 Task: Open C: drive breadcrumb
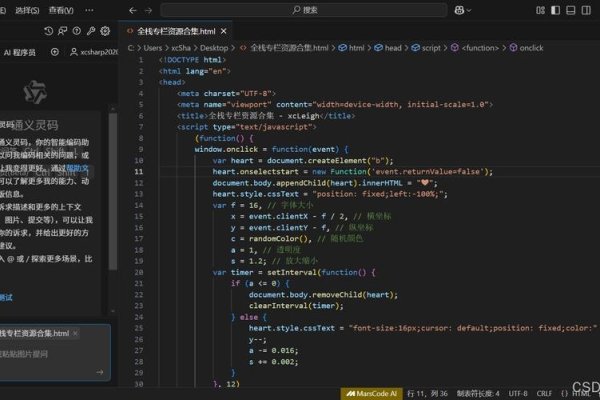point(131,48)
